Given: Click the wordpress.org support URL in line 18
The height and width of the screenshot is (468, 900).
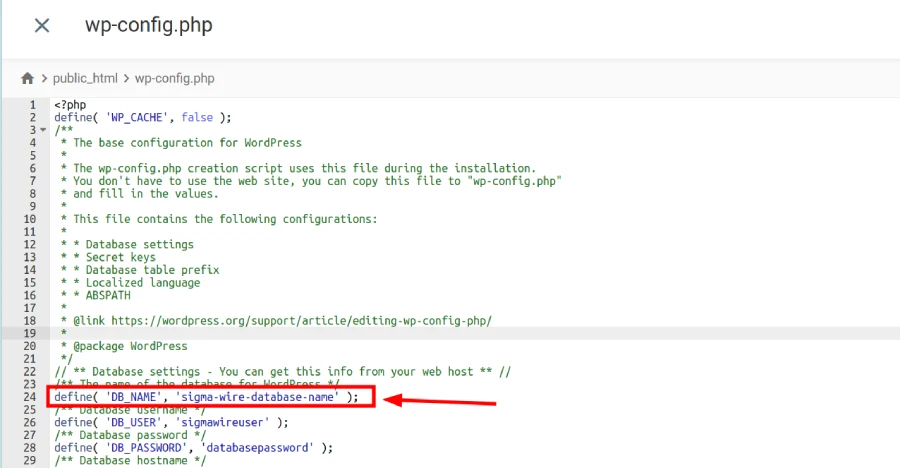Looking at the screenshot, I should pyautogui.click(x=300, y=320).
